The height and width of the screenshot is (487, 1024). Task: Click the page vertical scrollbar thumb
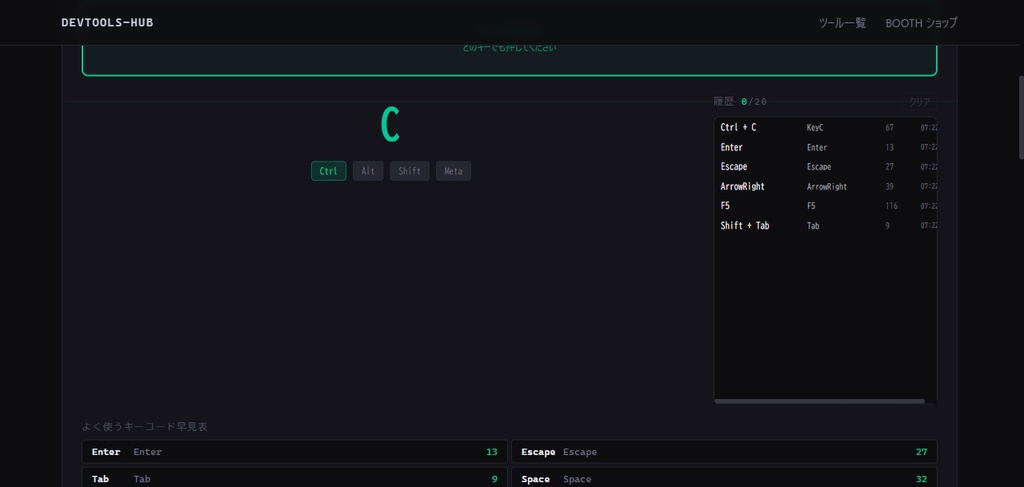1020,116
